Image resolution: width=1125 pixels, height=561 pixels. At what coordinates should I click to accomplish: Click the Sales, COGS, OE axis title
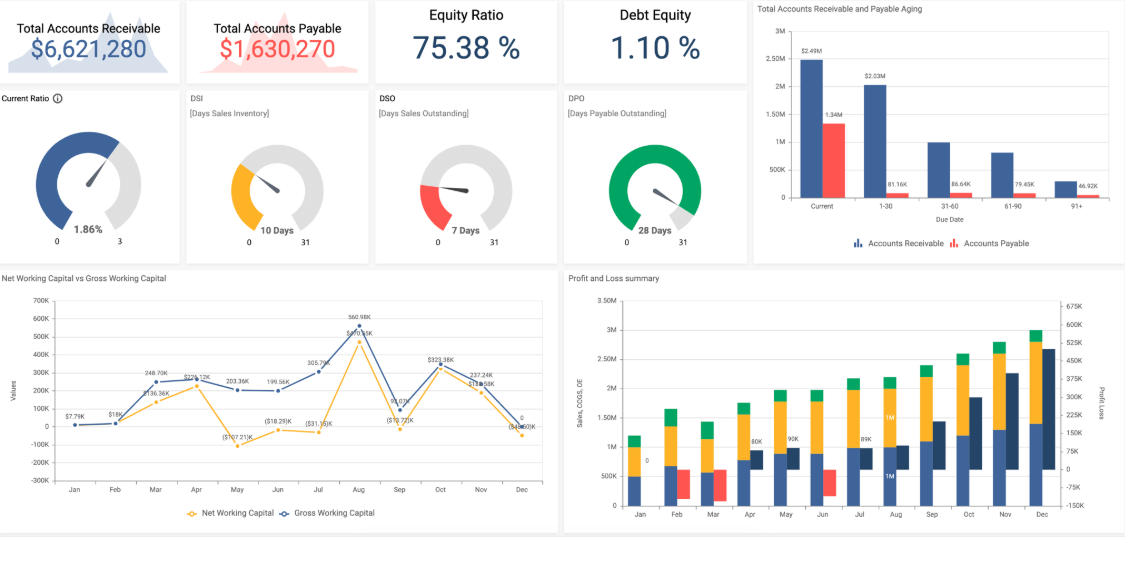point(580,403)
